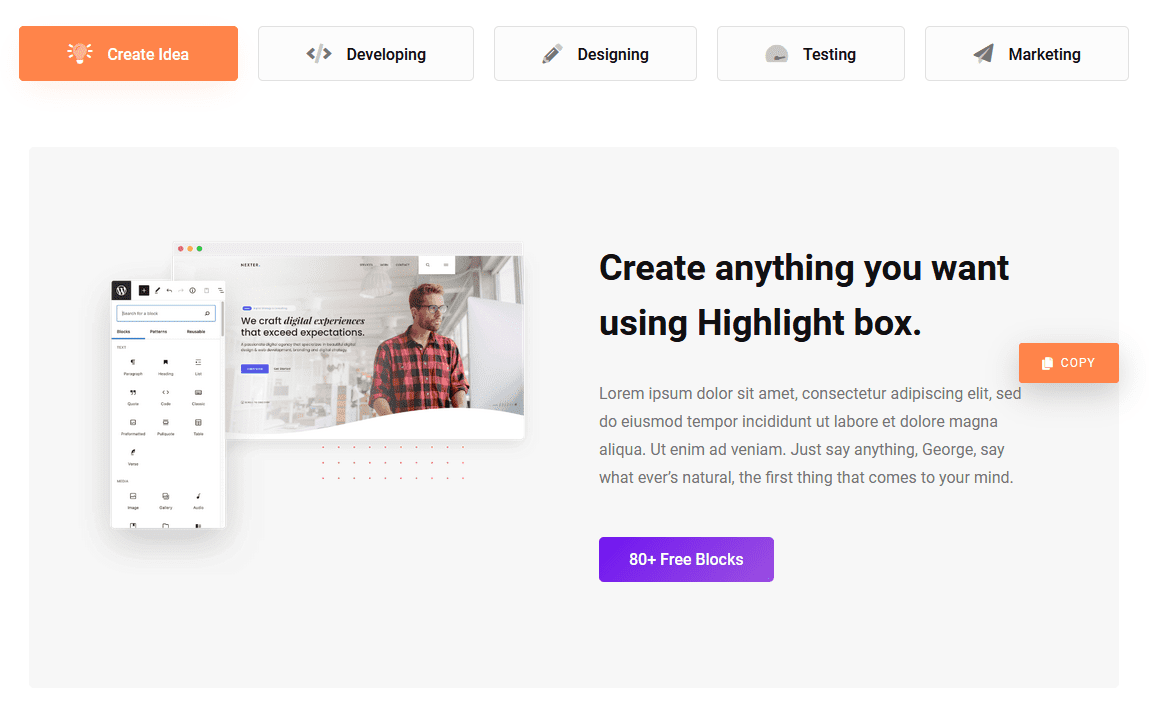The height and width of the screenshot is (713, 1149).
Task: Open the Reusable tab in block panel
Action: (196, 331)
